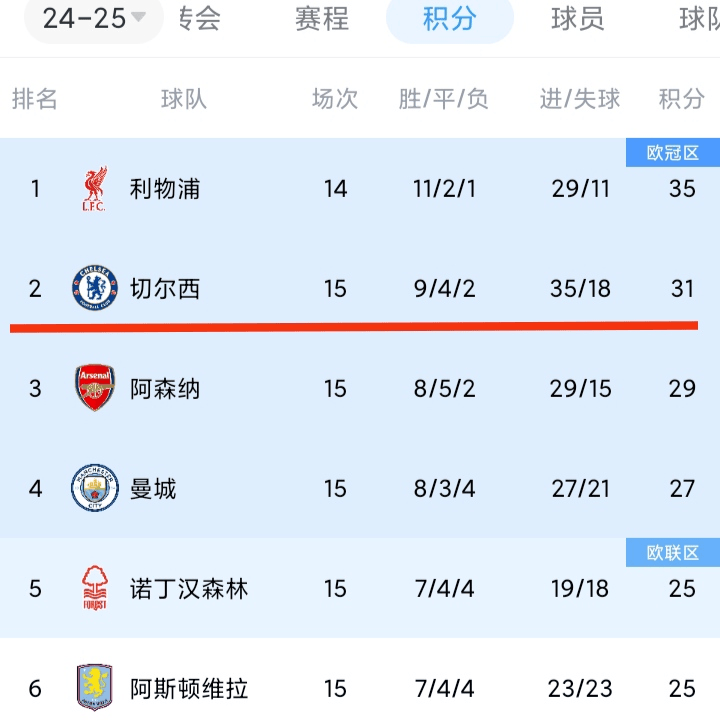Click the Chelsea club crest icon
Viewport: 720px width, 724px height.
pos(95,289)
